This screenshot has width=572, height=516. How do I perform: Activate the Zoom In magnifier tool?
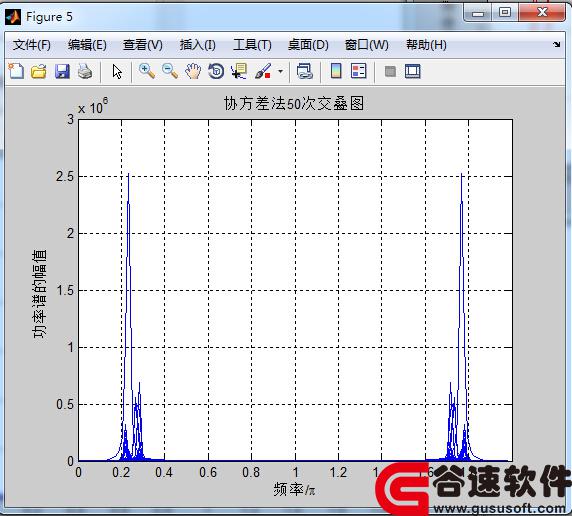click(x=147, y=71)
